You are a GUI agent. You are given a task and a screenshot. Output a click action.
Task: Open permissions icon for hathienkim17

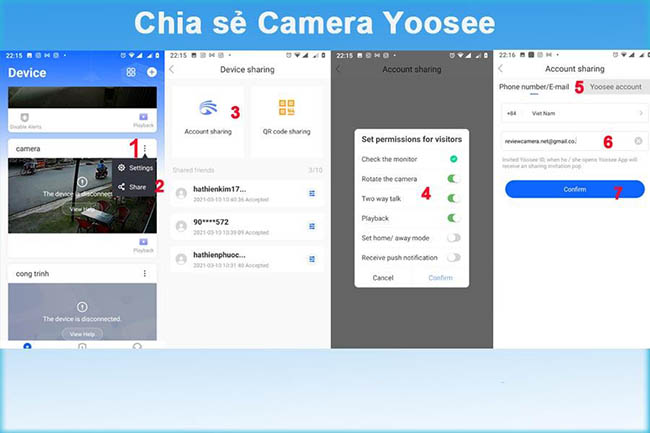(x=312, y=193)
